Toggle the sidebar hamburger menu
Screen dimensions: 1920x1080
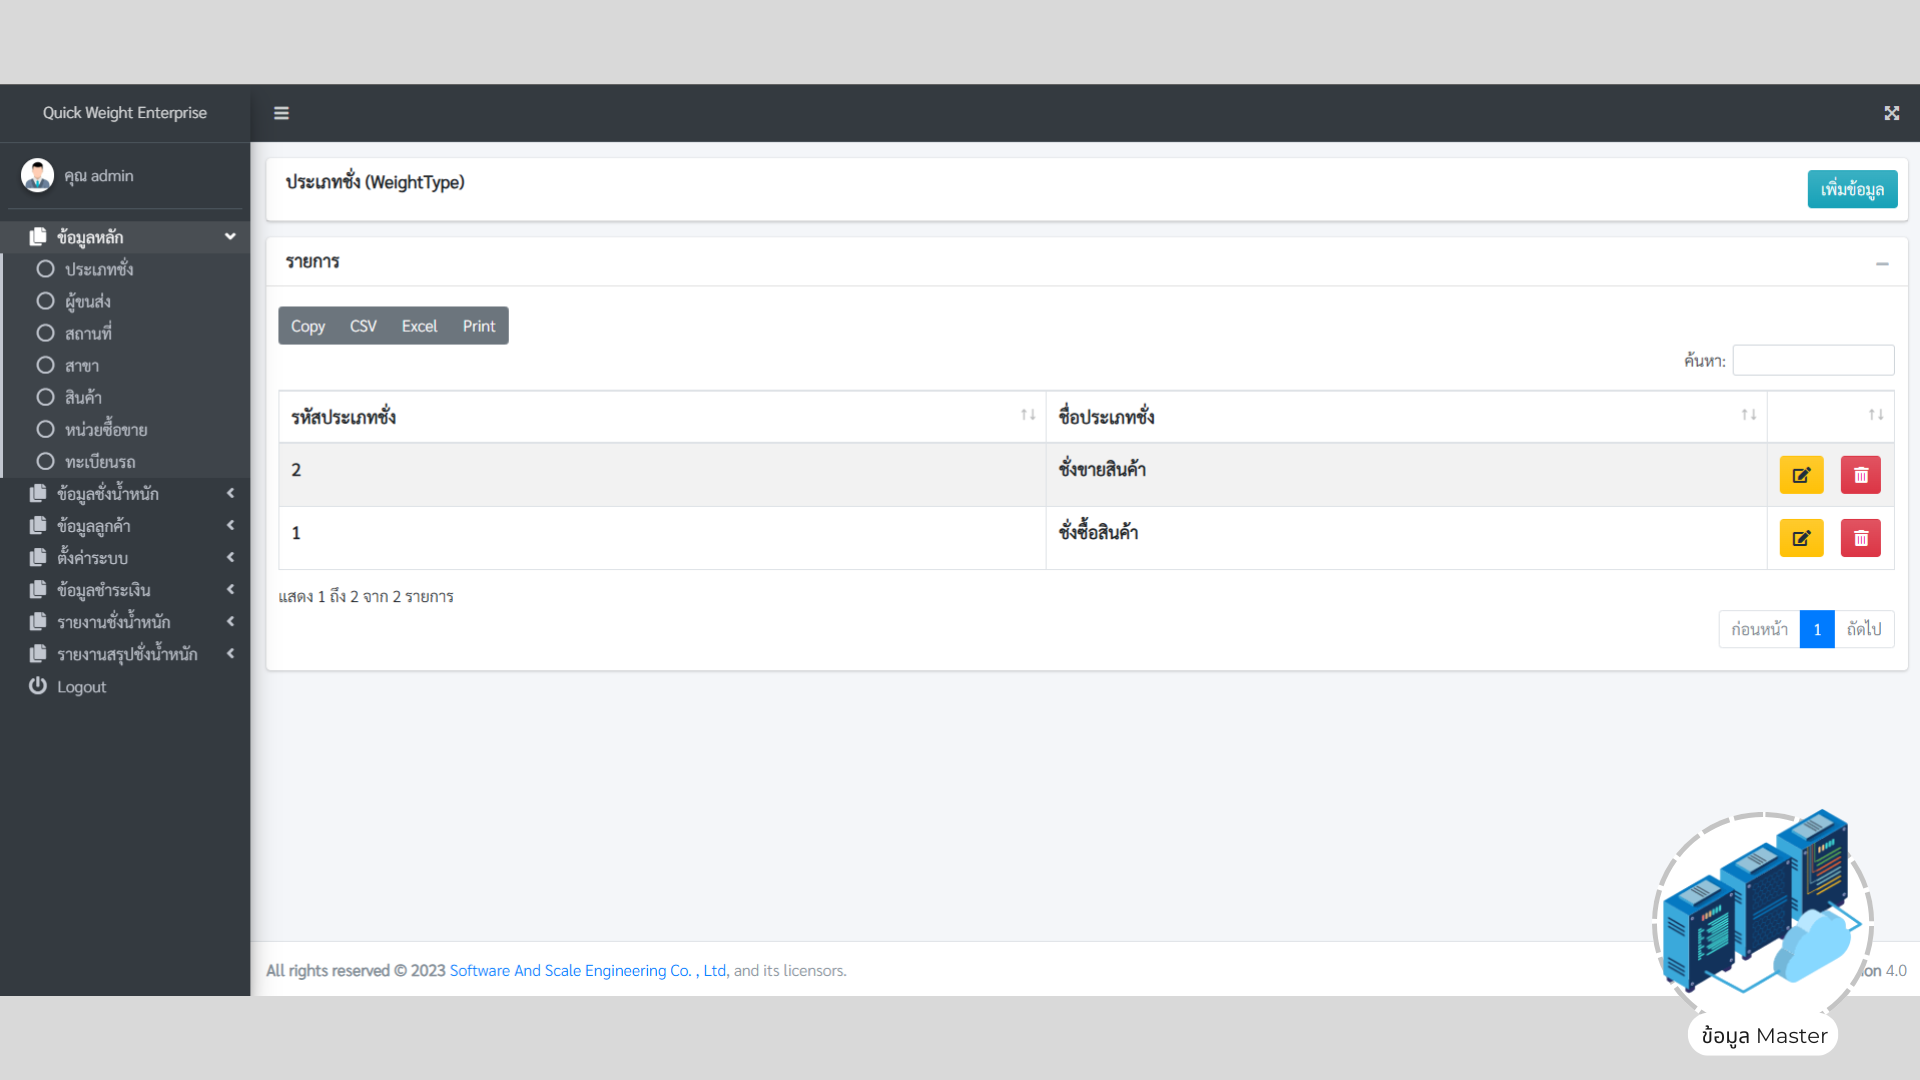(281, 113)
